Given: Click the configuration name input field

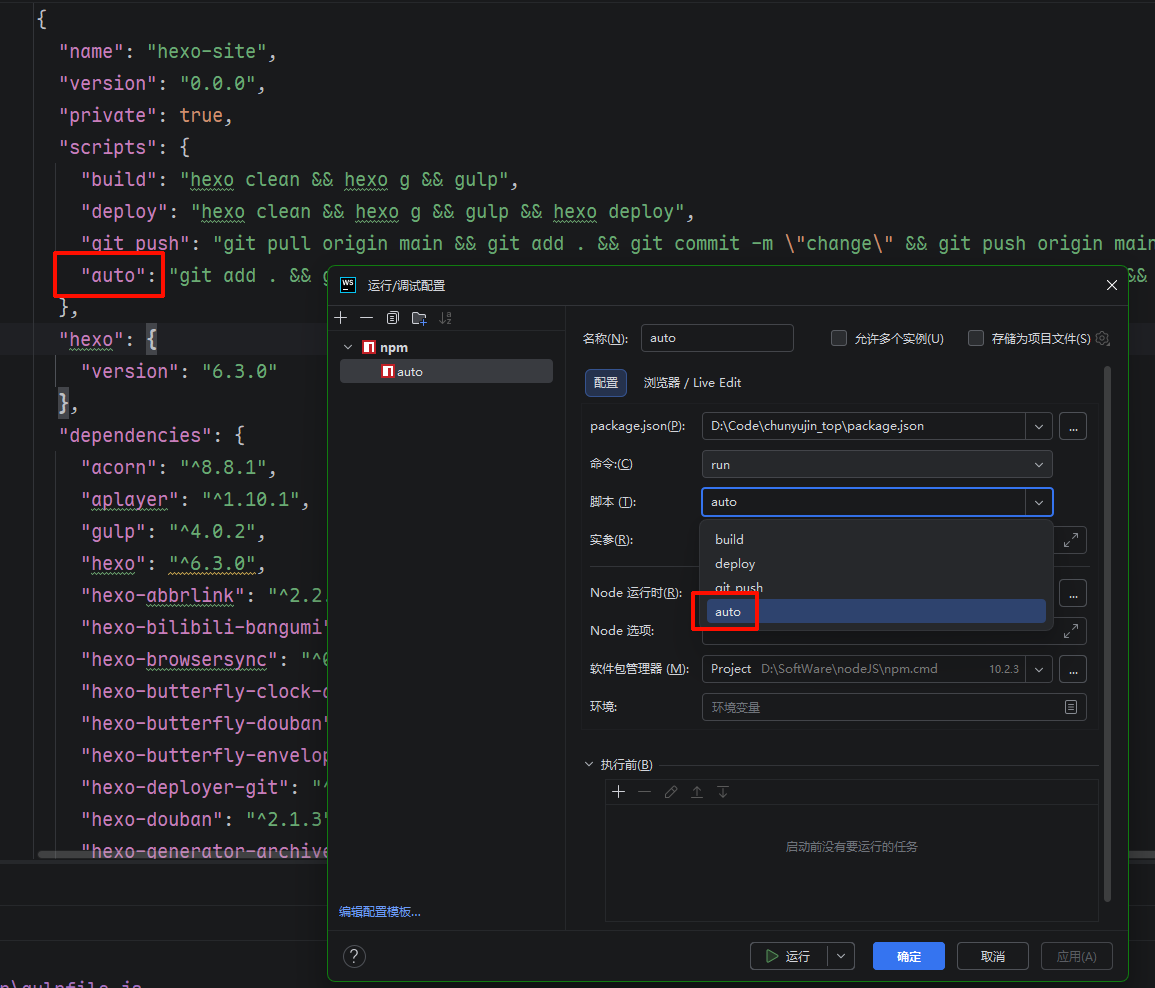Looking at the screenshot, I should click(x=716, y=338).
